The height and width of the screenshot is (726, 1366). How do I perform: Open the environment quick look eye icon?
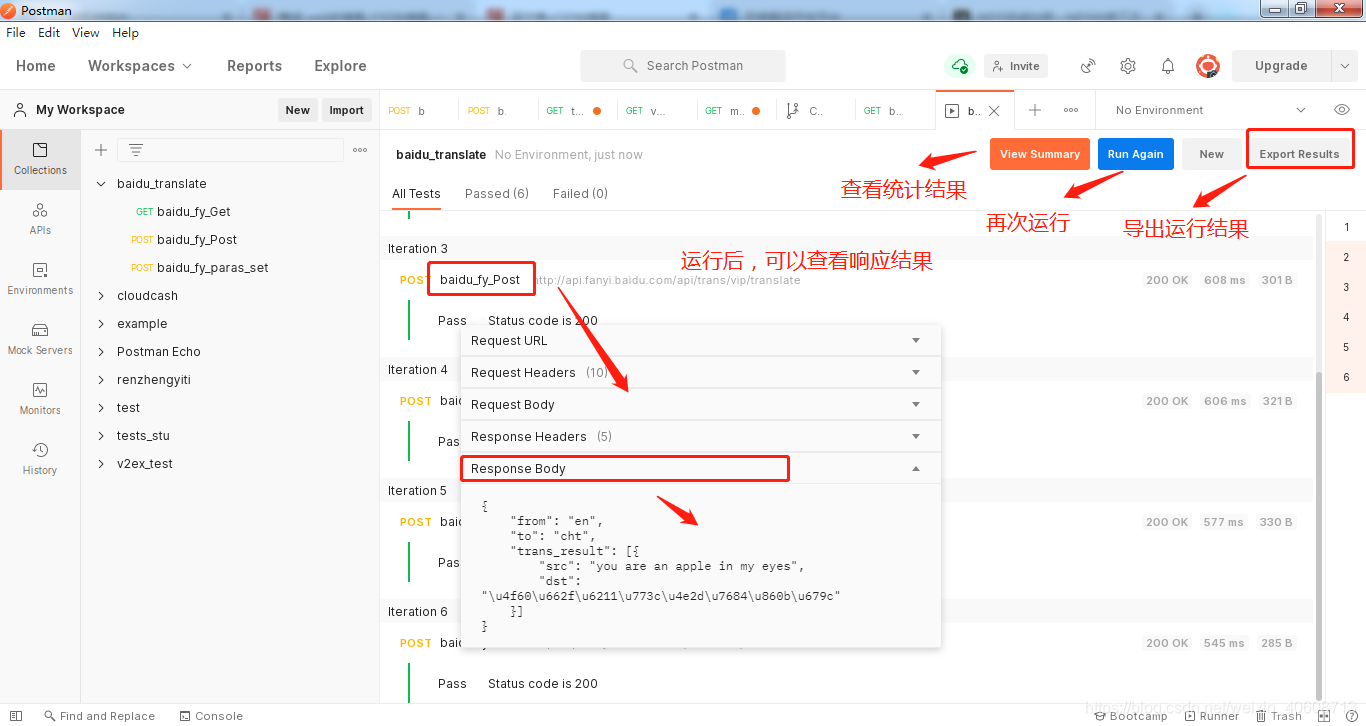(x=1342, y=110)
